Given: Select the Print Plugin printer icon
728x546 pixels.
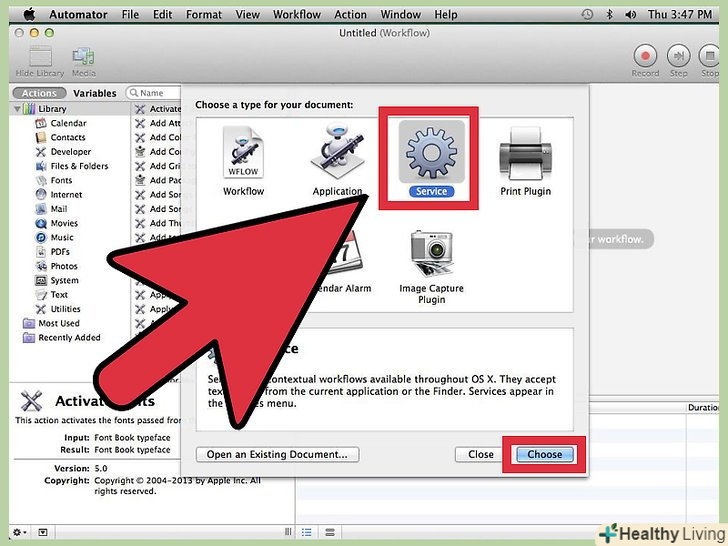Looking at the screenshot, I should point(526,153).
